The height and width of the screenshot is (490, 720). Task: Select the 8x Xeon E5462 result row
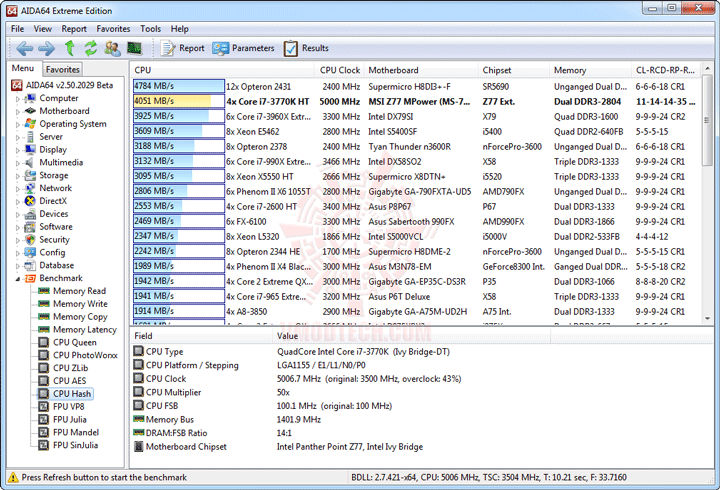click(417, 131)
